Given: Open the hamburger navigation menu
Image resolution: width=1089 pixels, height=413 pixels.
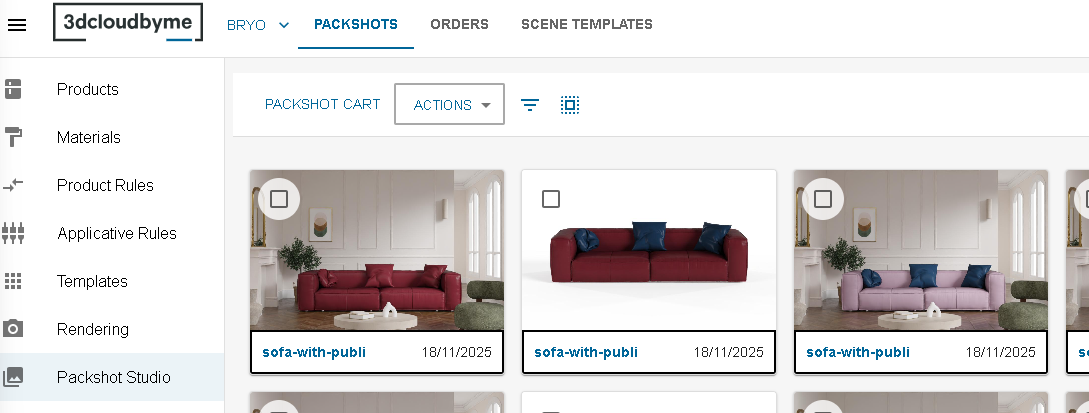Looking at the screenshot, I should click(x=17, y=25).
